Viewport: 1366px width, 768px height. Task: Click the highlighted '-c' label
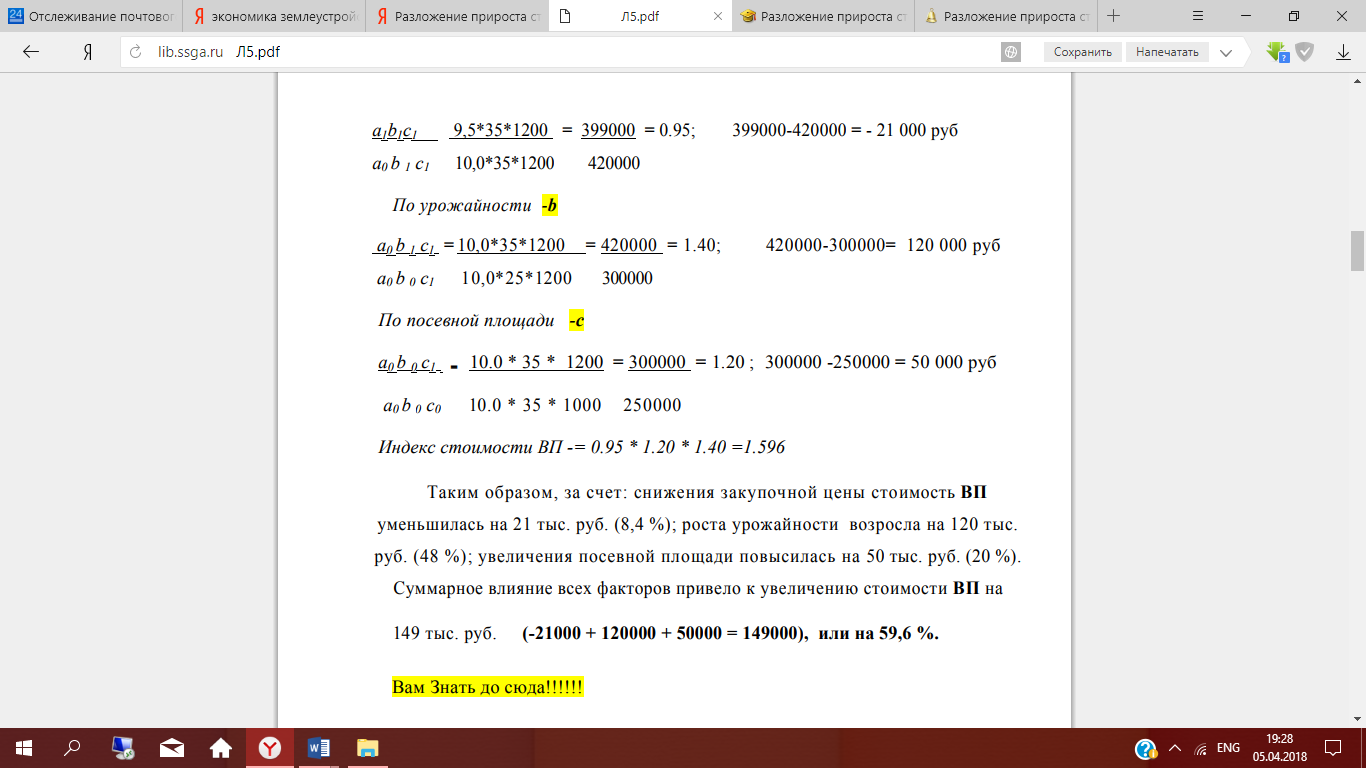point(576,321)
